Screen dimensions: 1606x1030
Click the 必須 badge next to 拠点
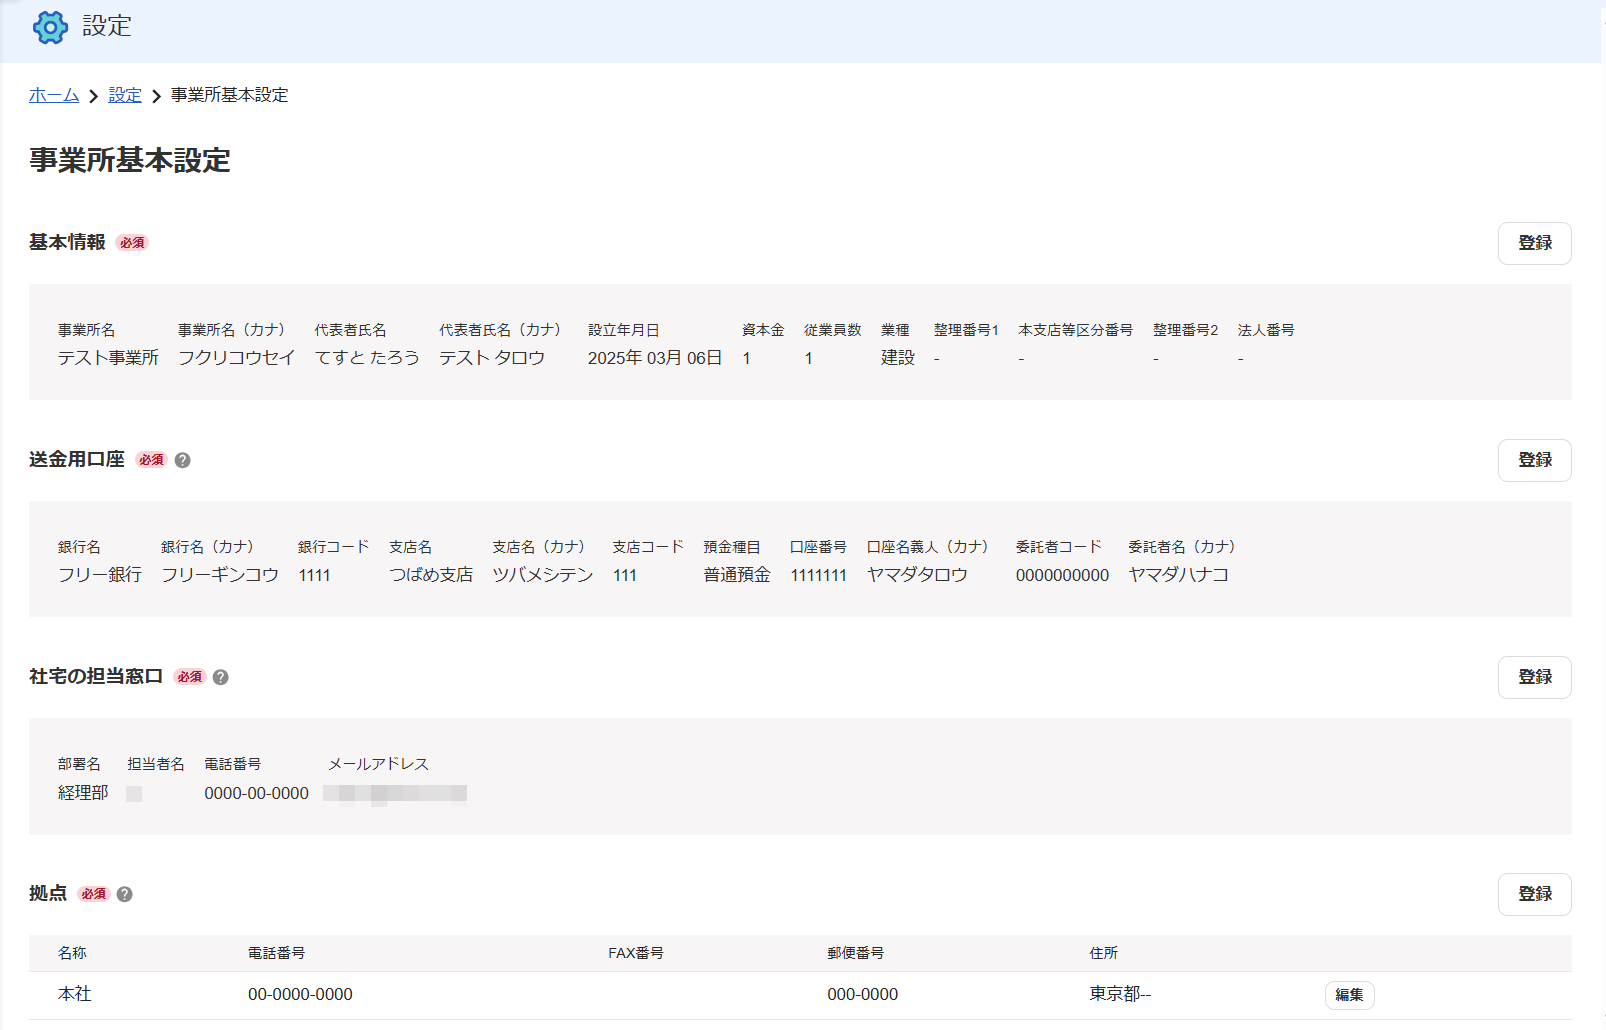94,894
